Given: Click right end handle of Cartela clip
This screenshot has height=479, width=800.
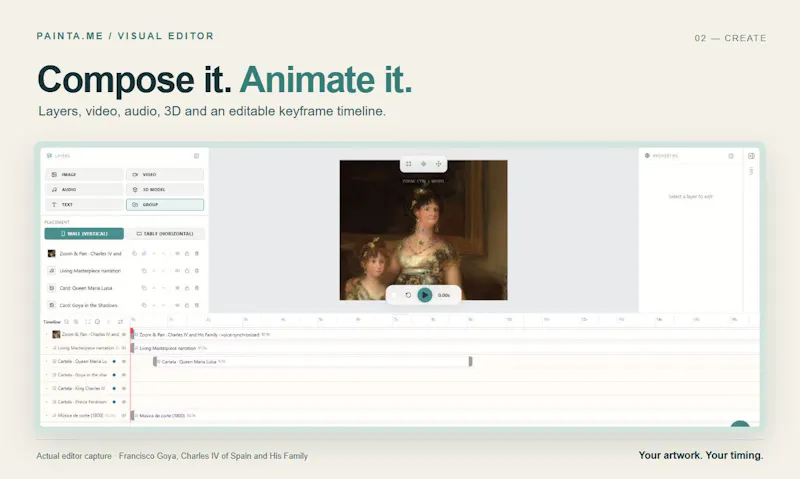Looking at the screenshot, I should coord(470,362).
